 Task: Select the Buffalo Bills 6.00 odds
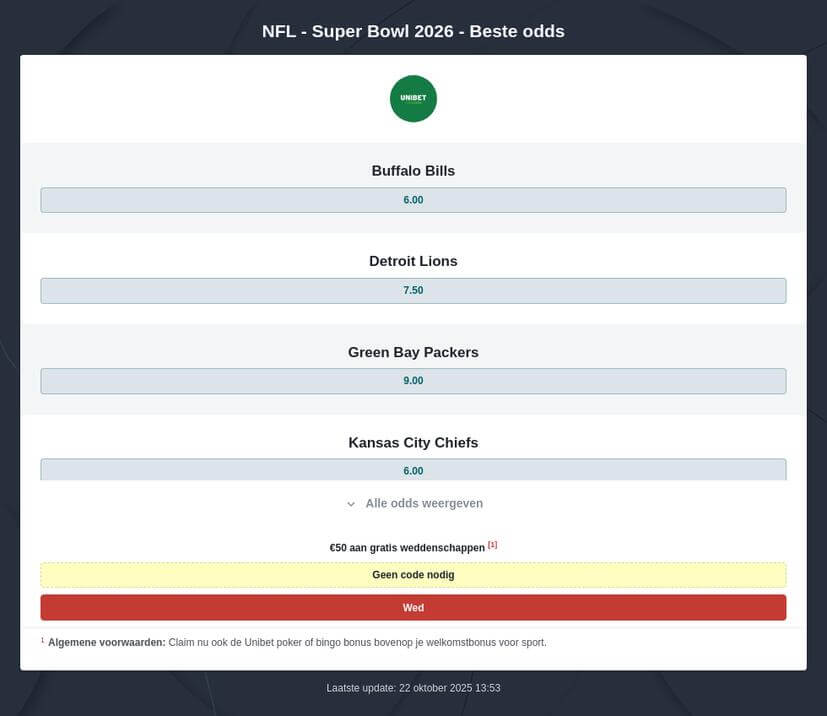(413, 200)
